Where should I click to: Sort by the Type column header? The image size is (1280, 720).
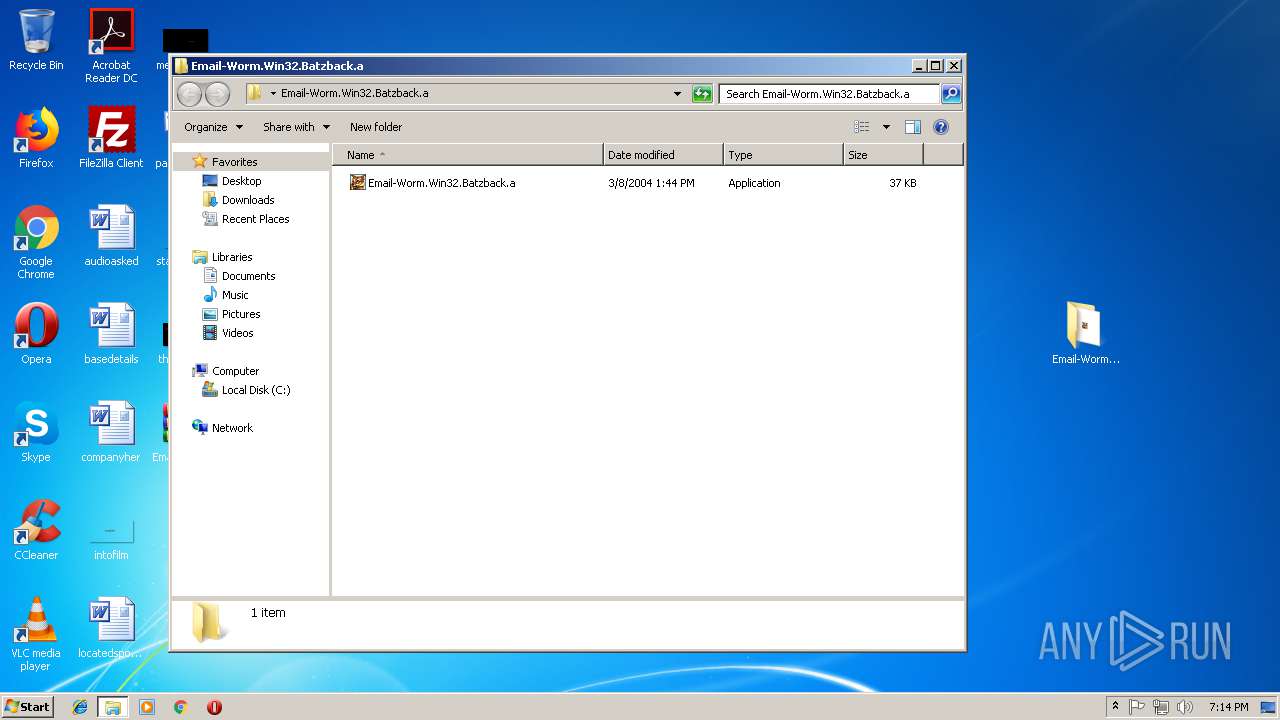783,155
